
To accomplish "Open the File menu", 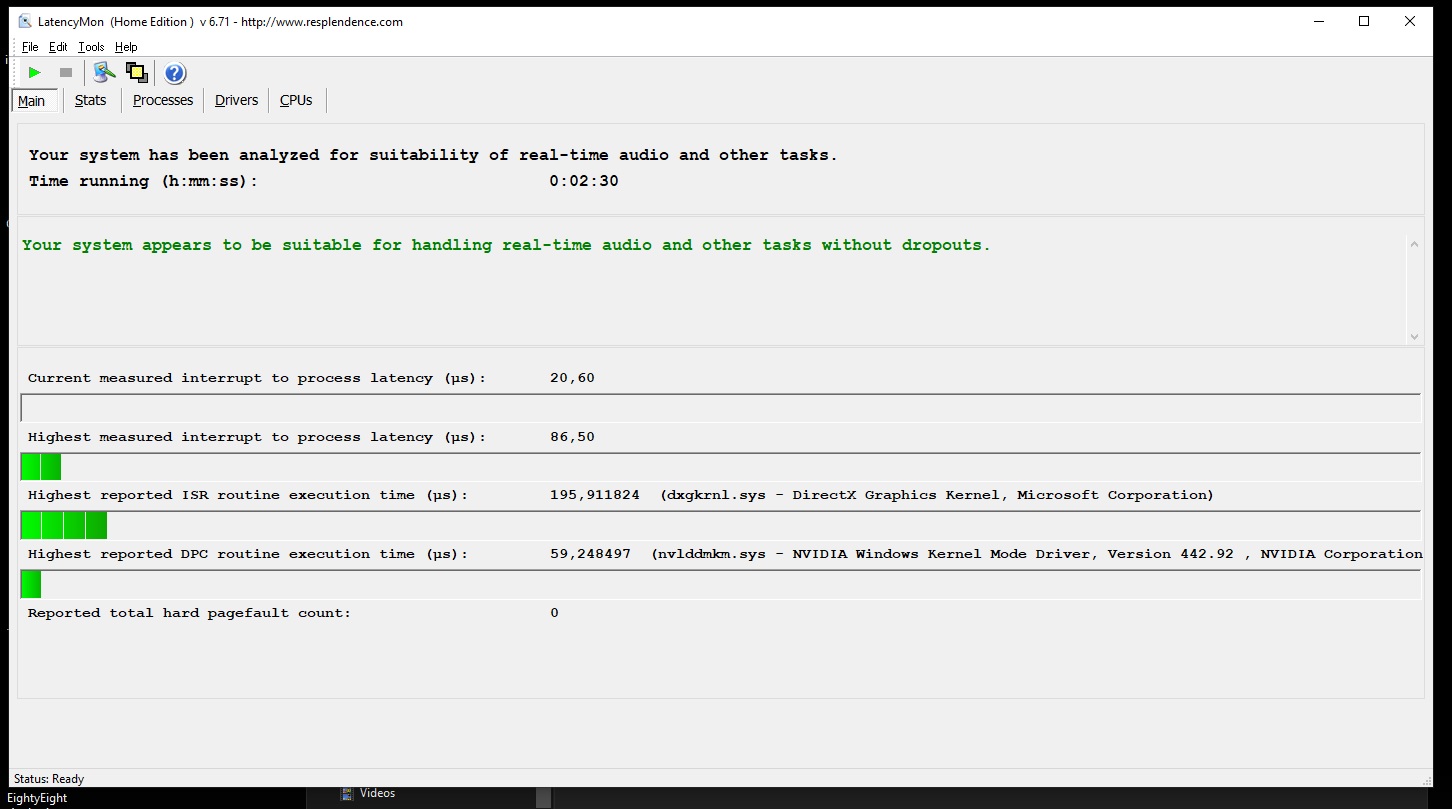I will click(30, 47).
